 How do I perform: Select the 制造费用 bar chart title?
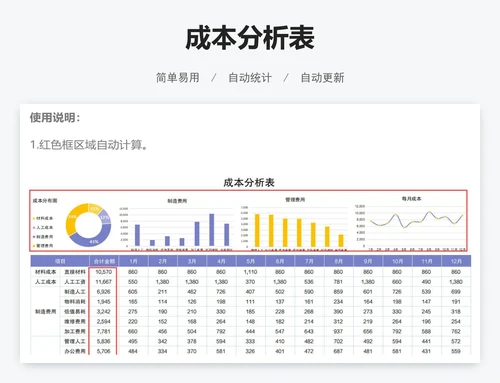click(x=177, y=201)
